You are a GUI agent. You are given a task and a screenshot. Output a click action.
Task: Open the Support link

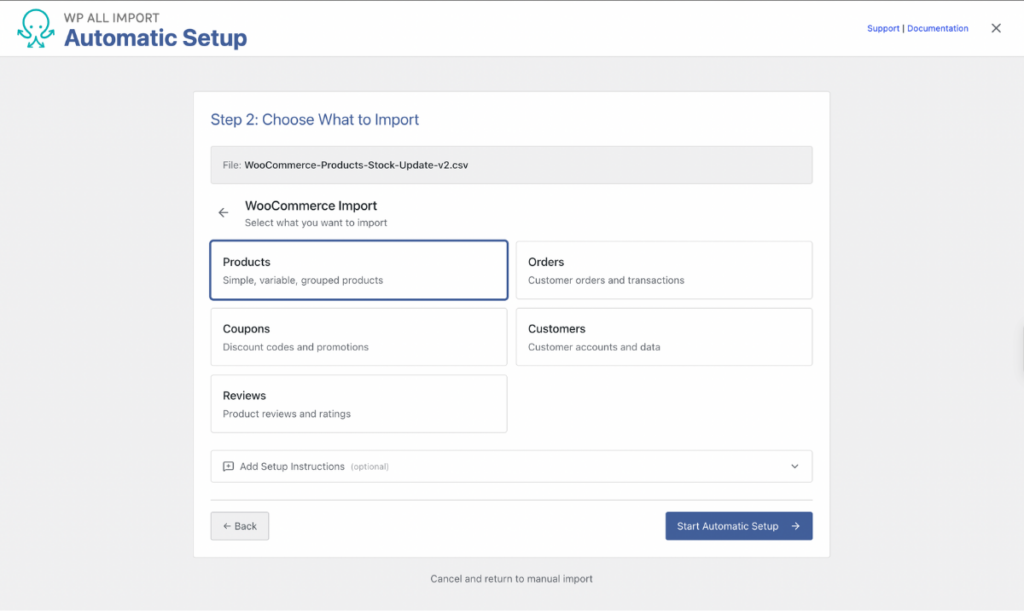(x=883, y=28)
